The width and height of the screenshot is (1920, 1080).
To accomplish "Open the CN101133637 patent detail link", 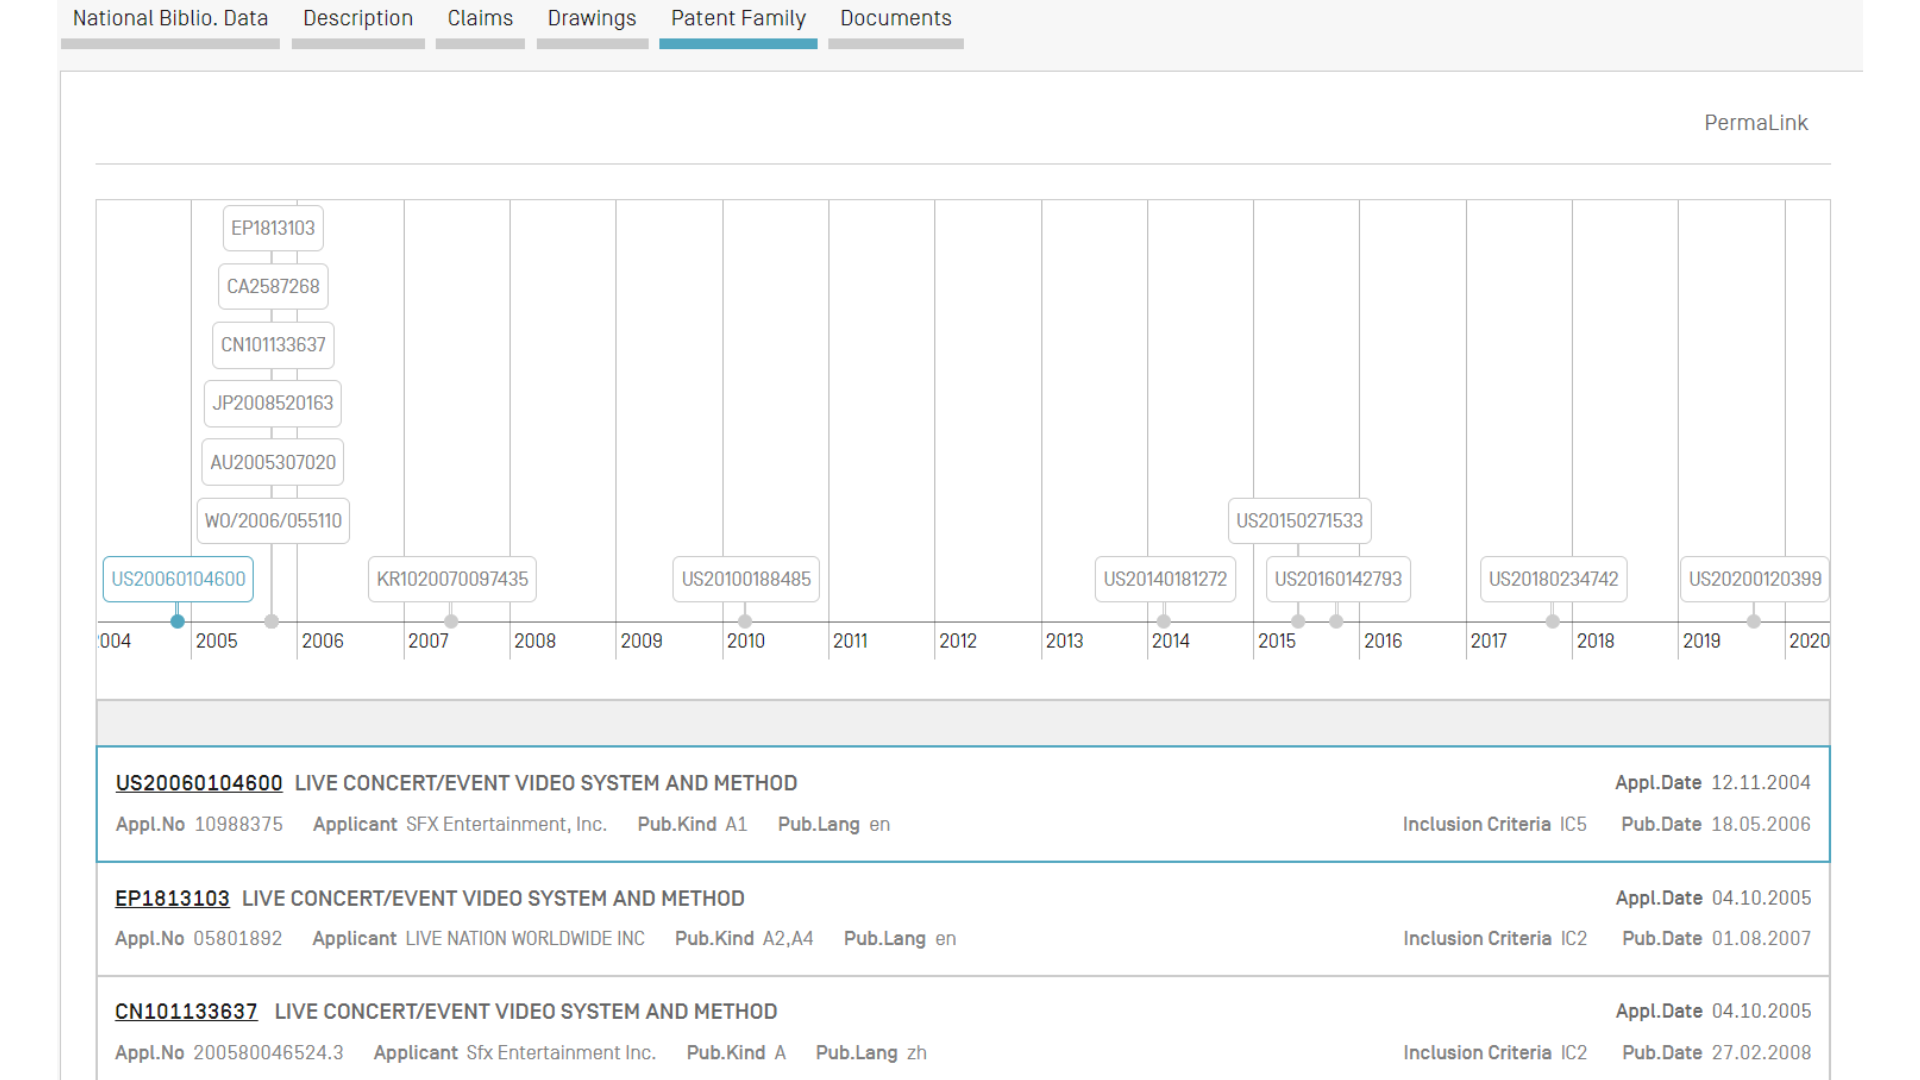I will tap(186, 1011).
